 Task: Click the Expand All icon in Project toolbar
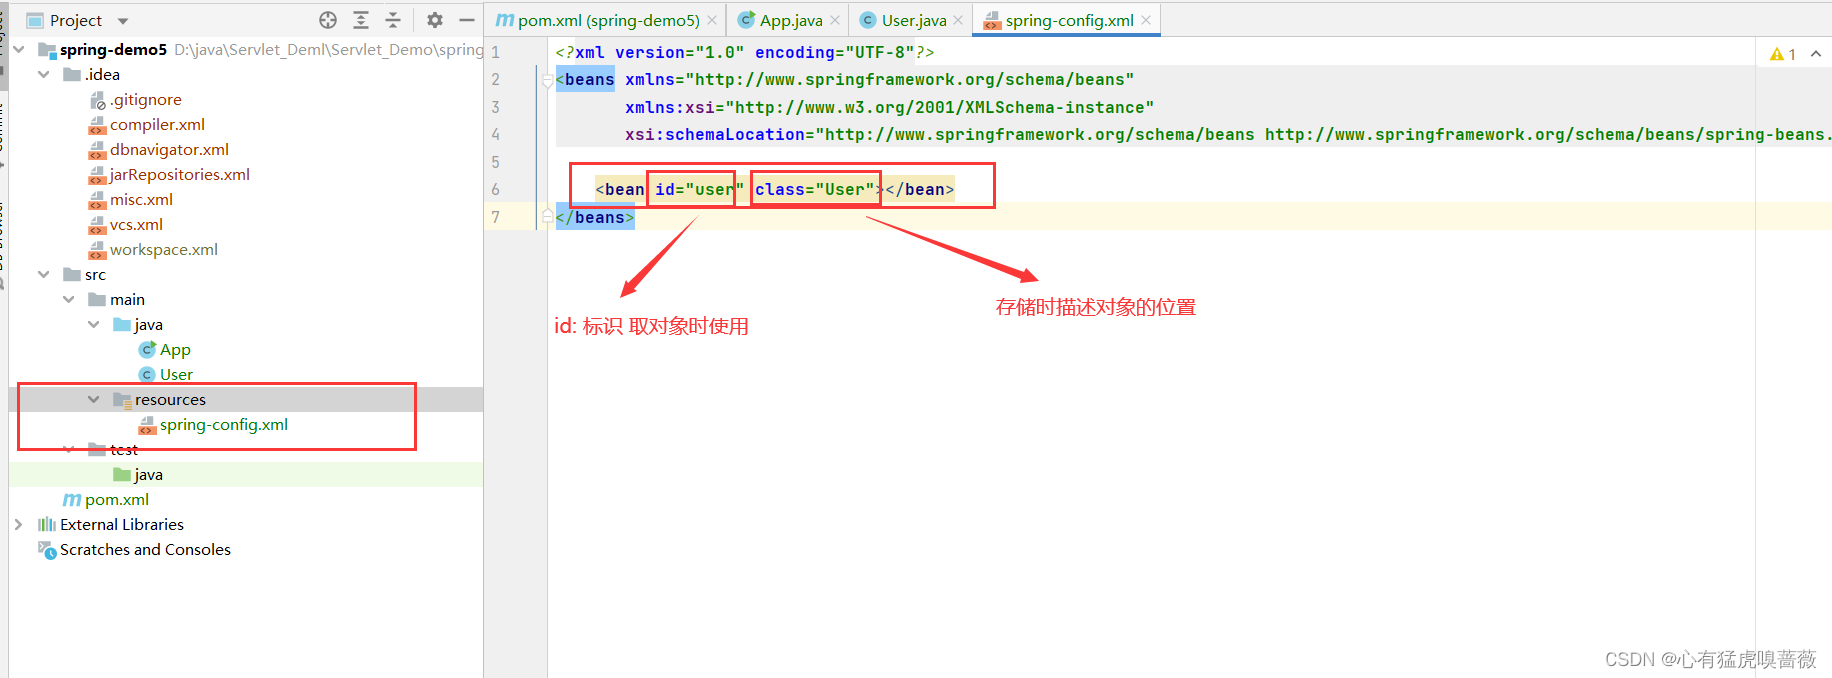click(361, 20)
